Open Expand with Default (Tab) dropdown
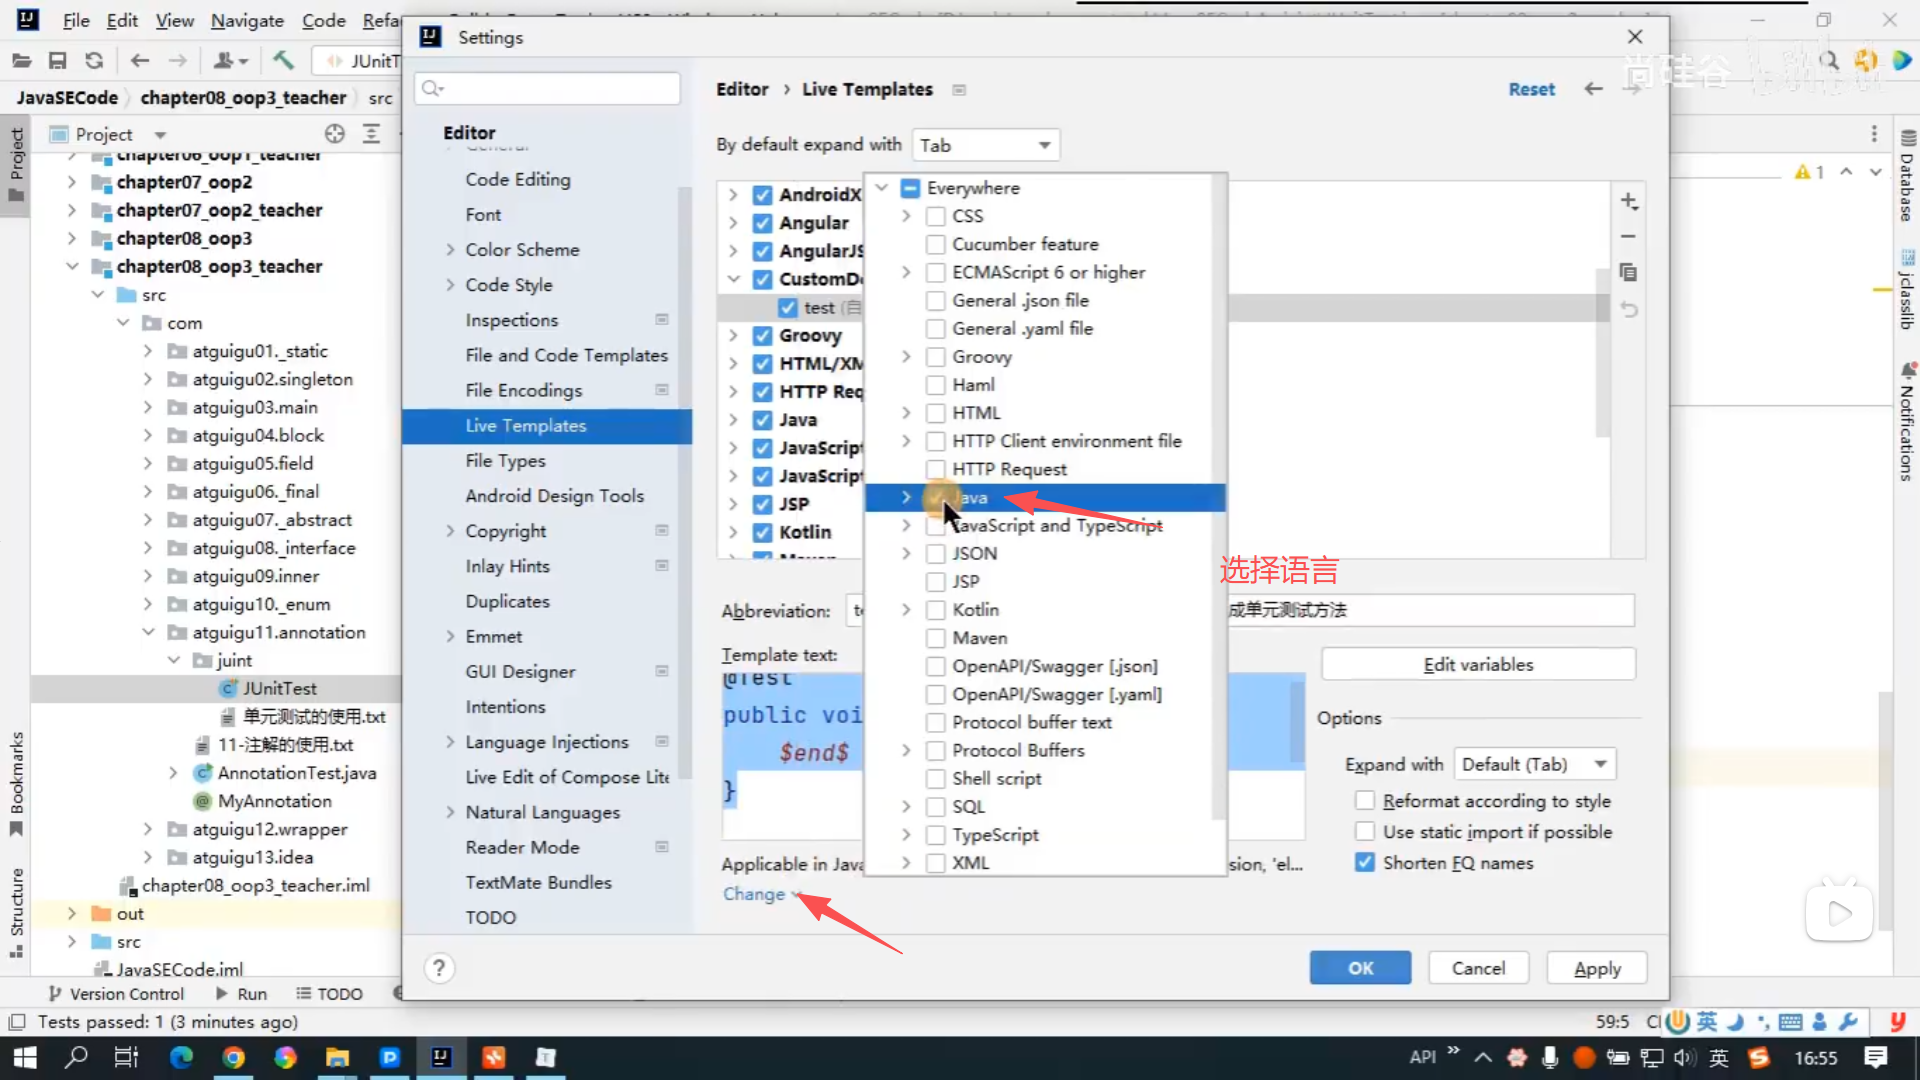 (1534, 764)
